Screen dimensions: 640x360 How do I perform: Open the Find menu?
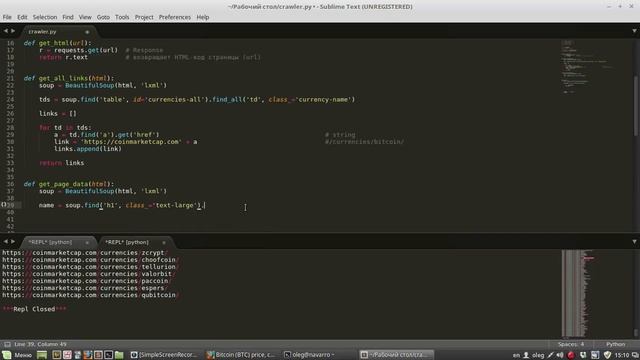68,17
